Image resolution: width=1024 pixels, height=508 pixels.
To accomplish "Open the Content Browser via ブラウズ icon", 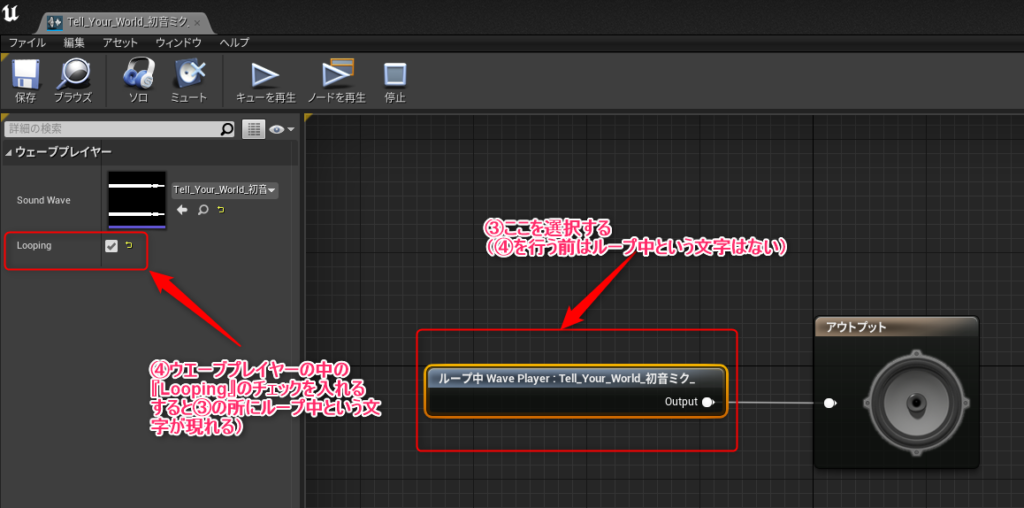I will 72,78.
